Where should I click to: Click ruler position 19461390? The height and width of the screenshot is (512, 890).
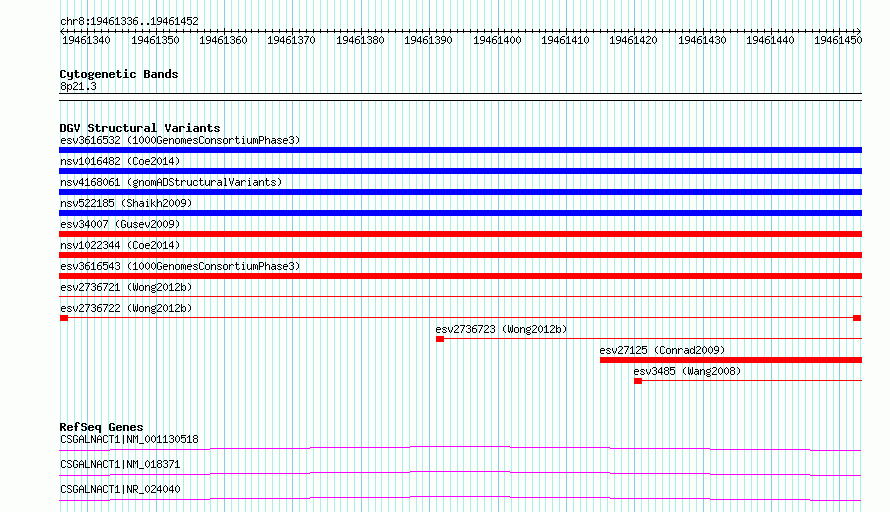point(428,40)
